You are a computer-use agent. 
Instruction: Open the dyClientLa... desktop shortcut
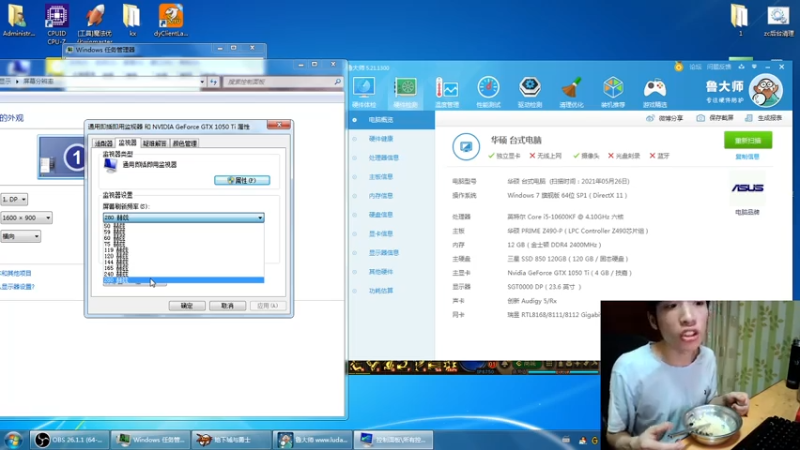pos(171,21)
